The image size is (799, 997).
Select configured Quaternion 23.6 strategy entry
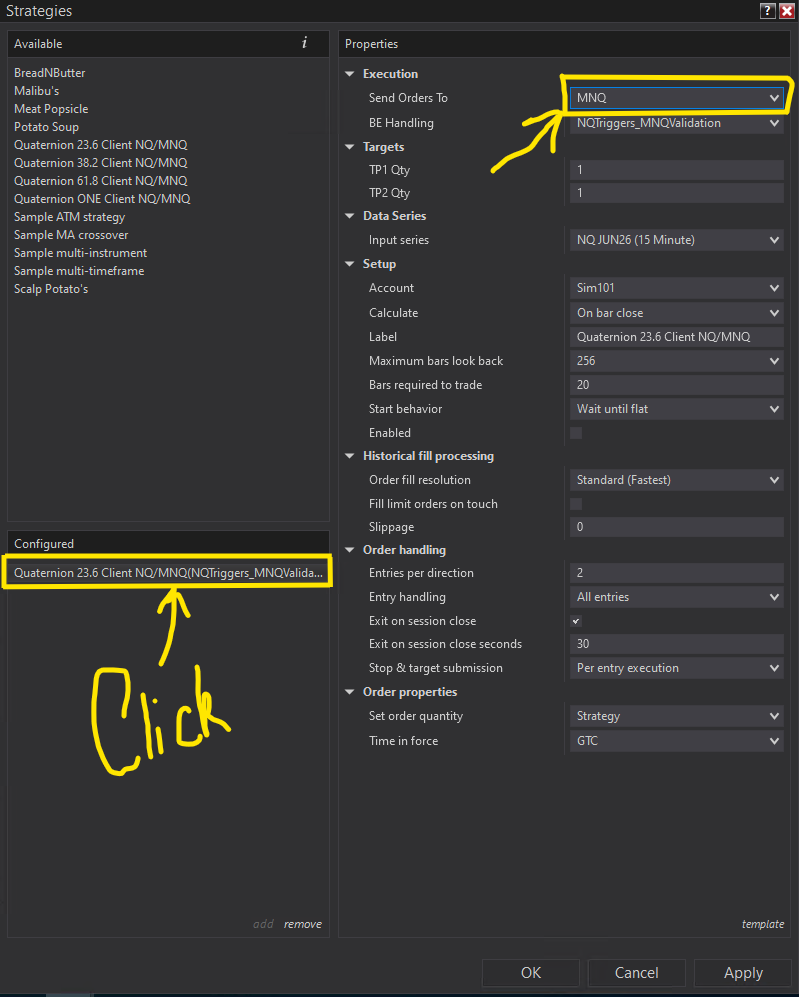[168, 573]
